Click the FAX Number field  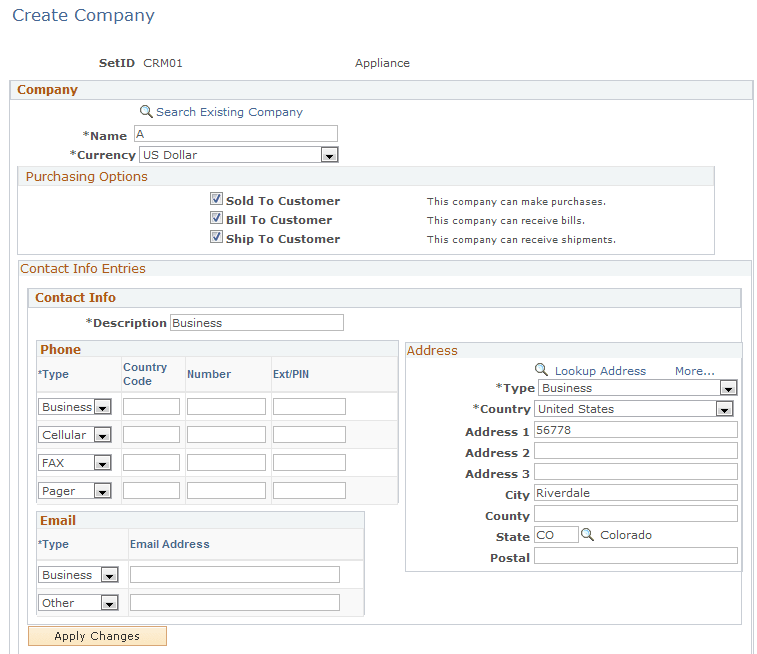[x=226, y=462]
